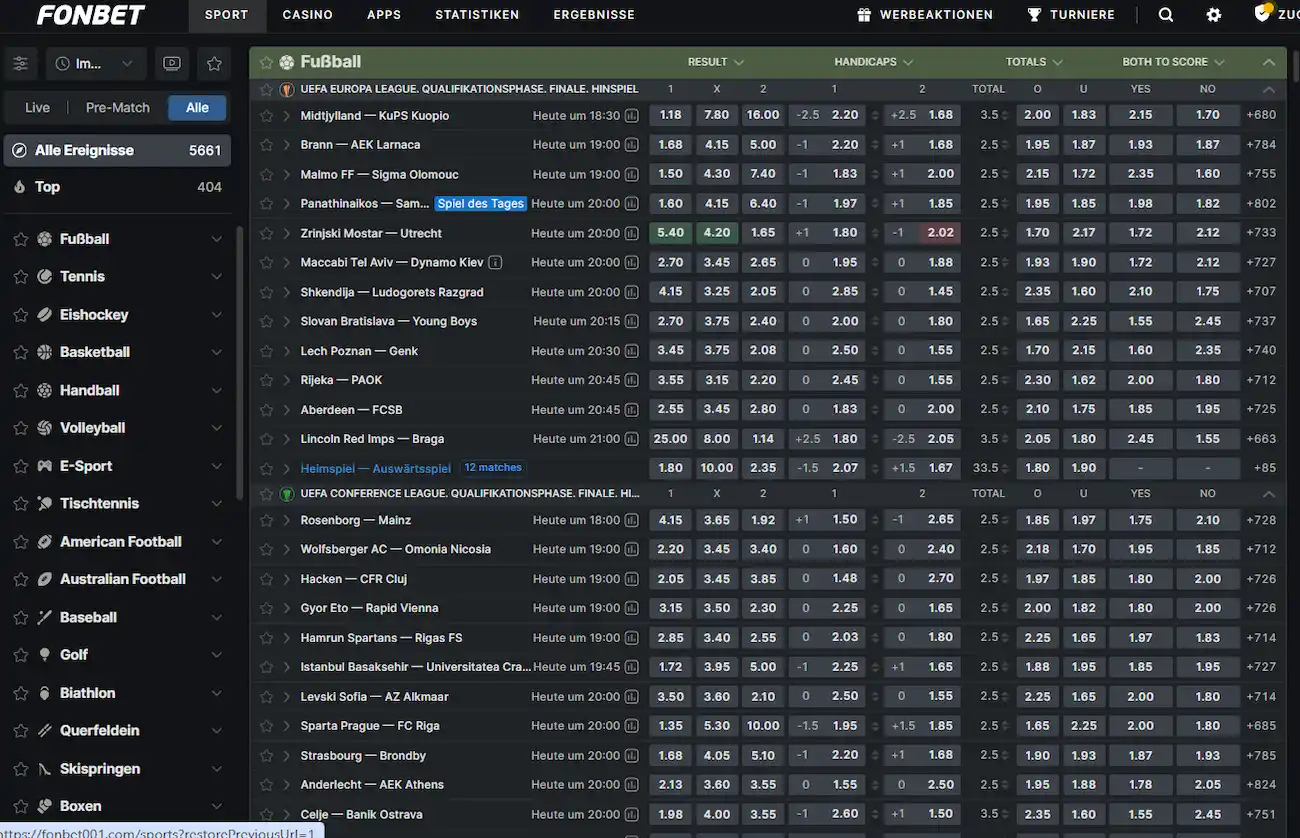Open the RESULT market dropdown

pos(716,62)
